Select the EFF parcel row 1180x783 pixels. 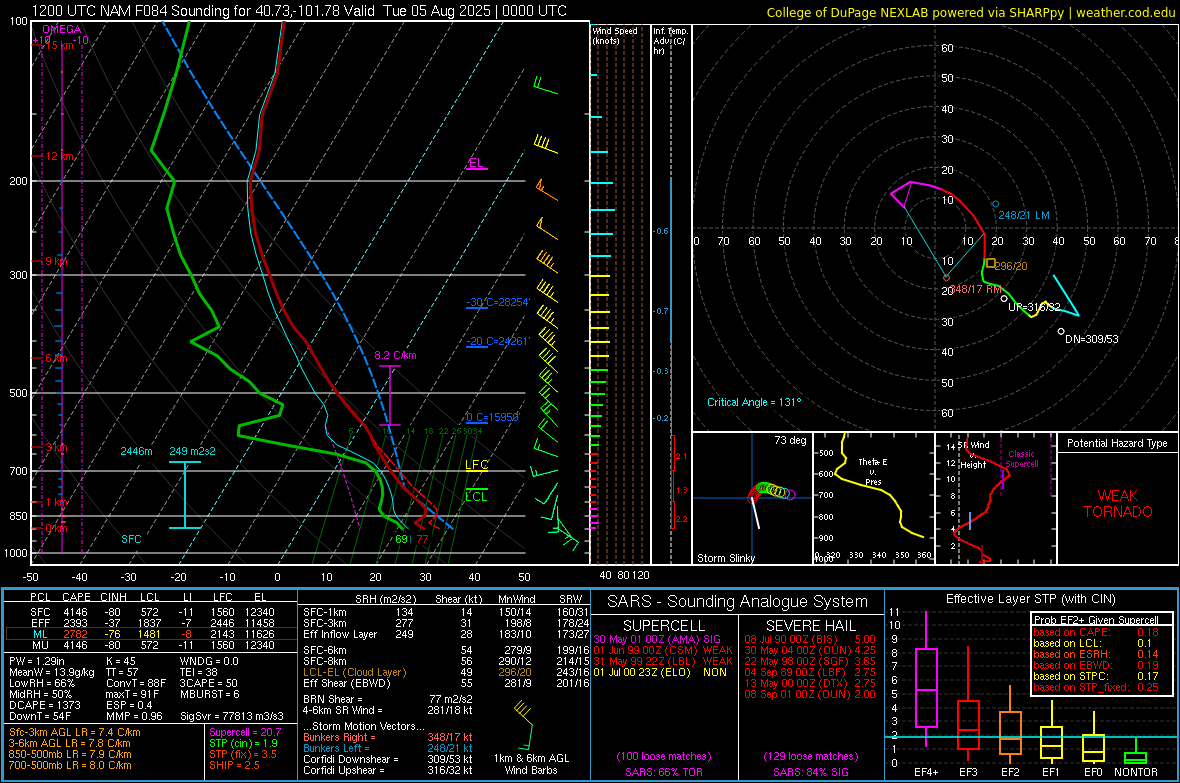tap(151, 623)
